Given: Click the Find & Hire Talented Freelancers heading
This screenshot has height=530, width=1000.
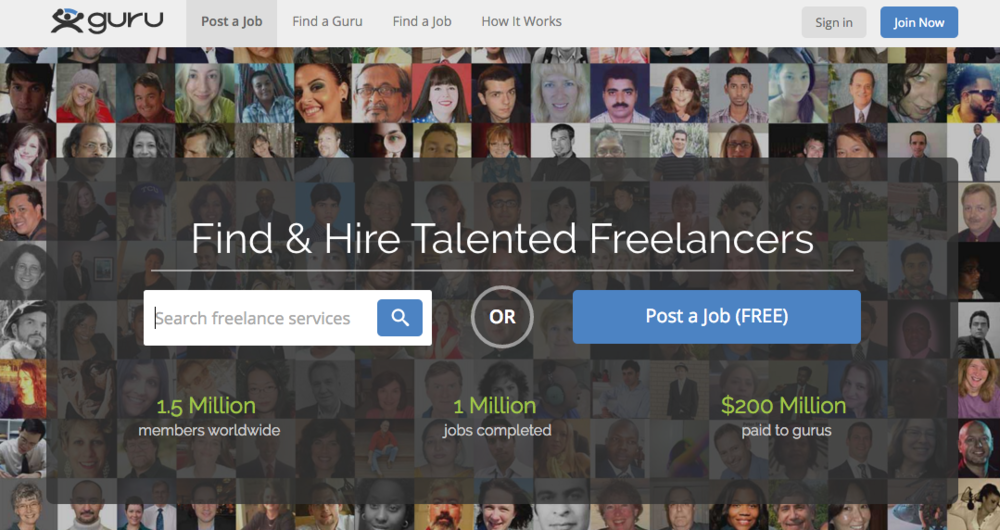Looking at the screenshot, I should click(502, 239).
